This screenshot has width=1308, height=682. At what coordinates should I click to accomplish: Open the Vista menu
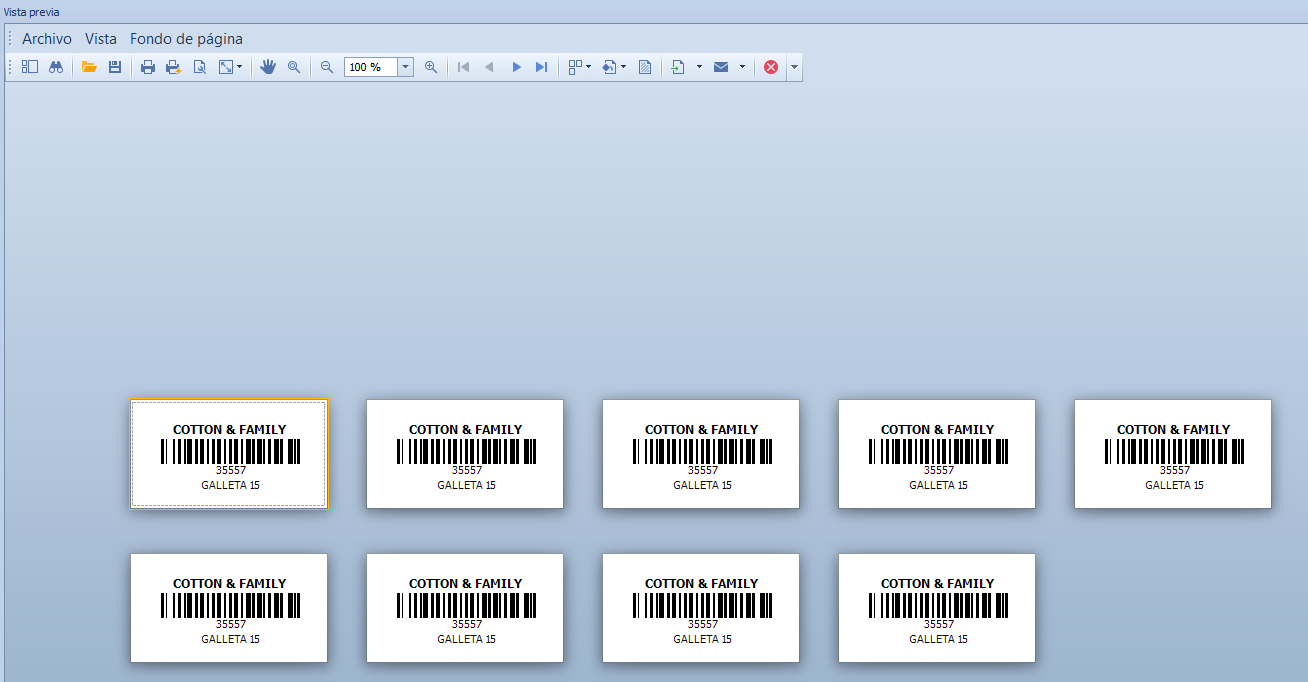[101, 39]
